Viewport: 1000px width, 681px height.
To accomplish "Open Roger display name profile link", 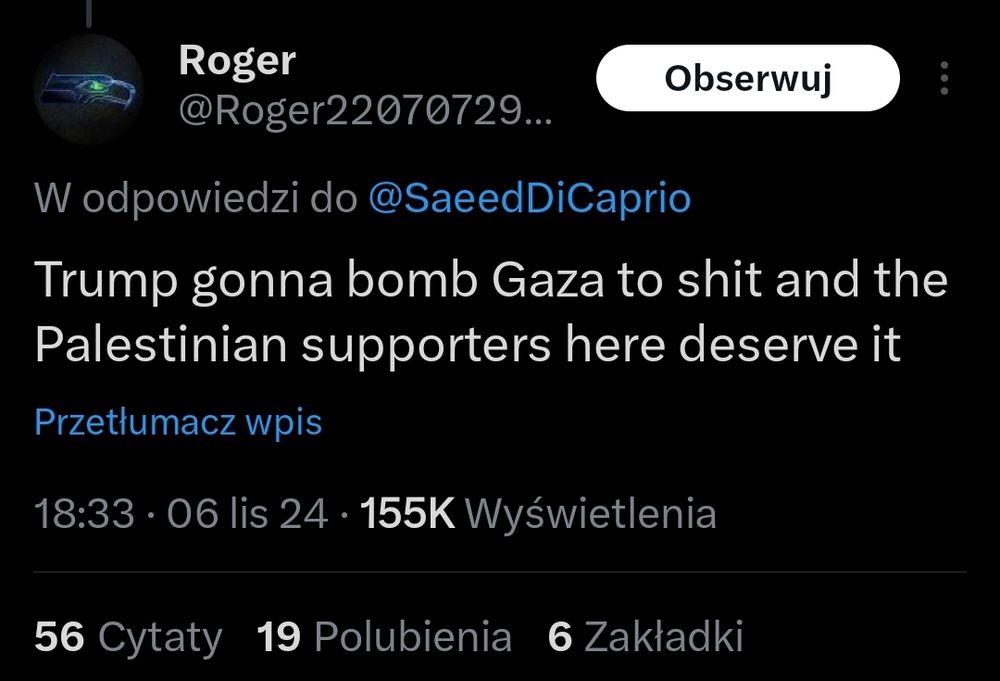I will click(237, 61).
